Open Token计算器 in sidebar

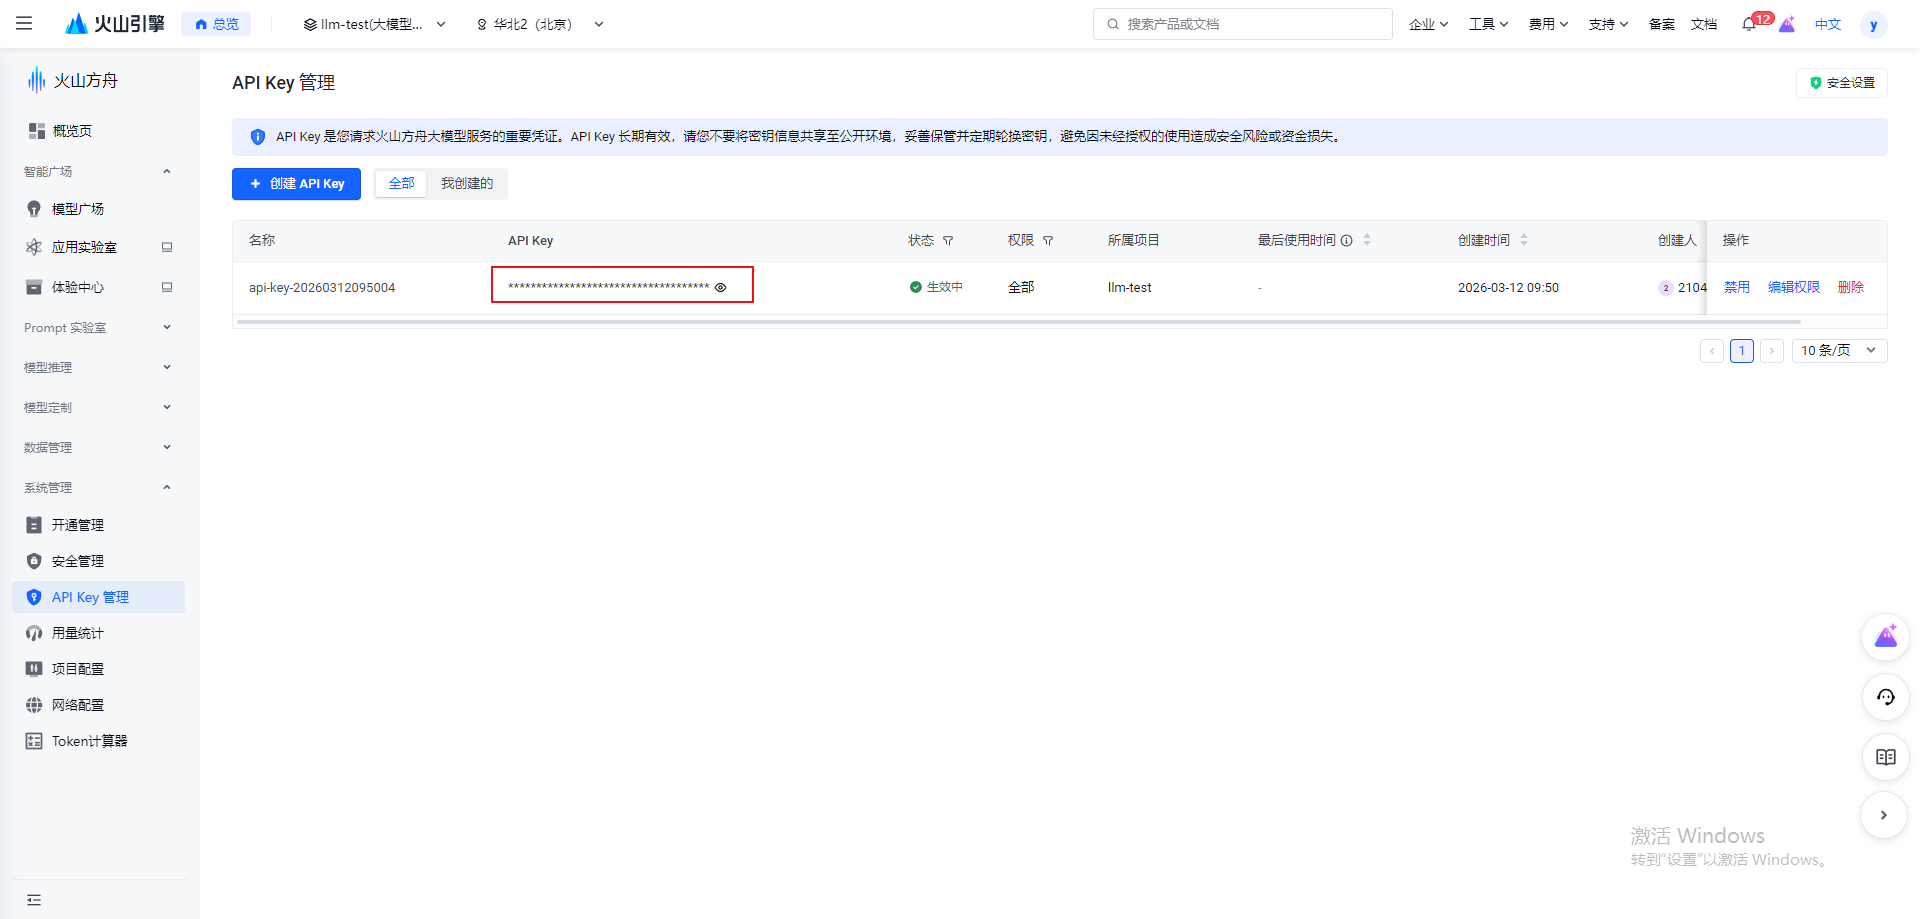tap(98, 741)
